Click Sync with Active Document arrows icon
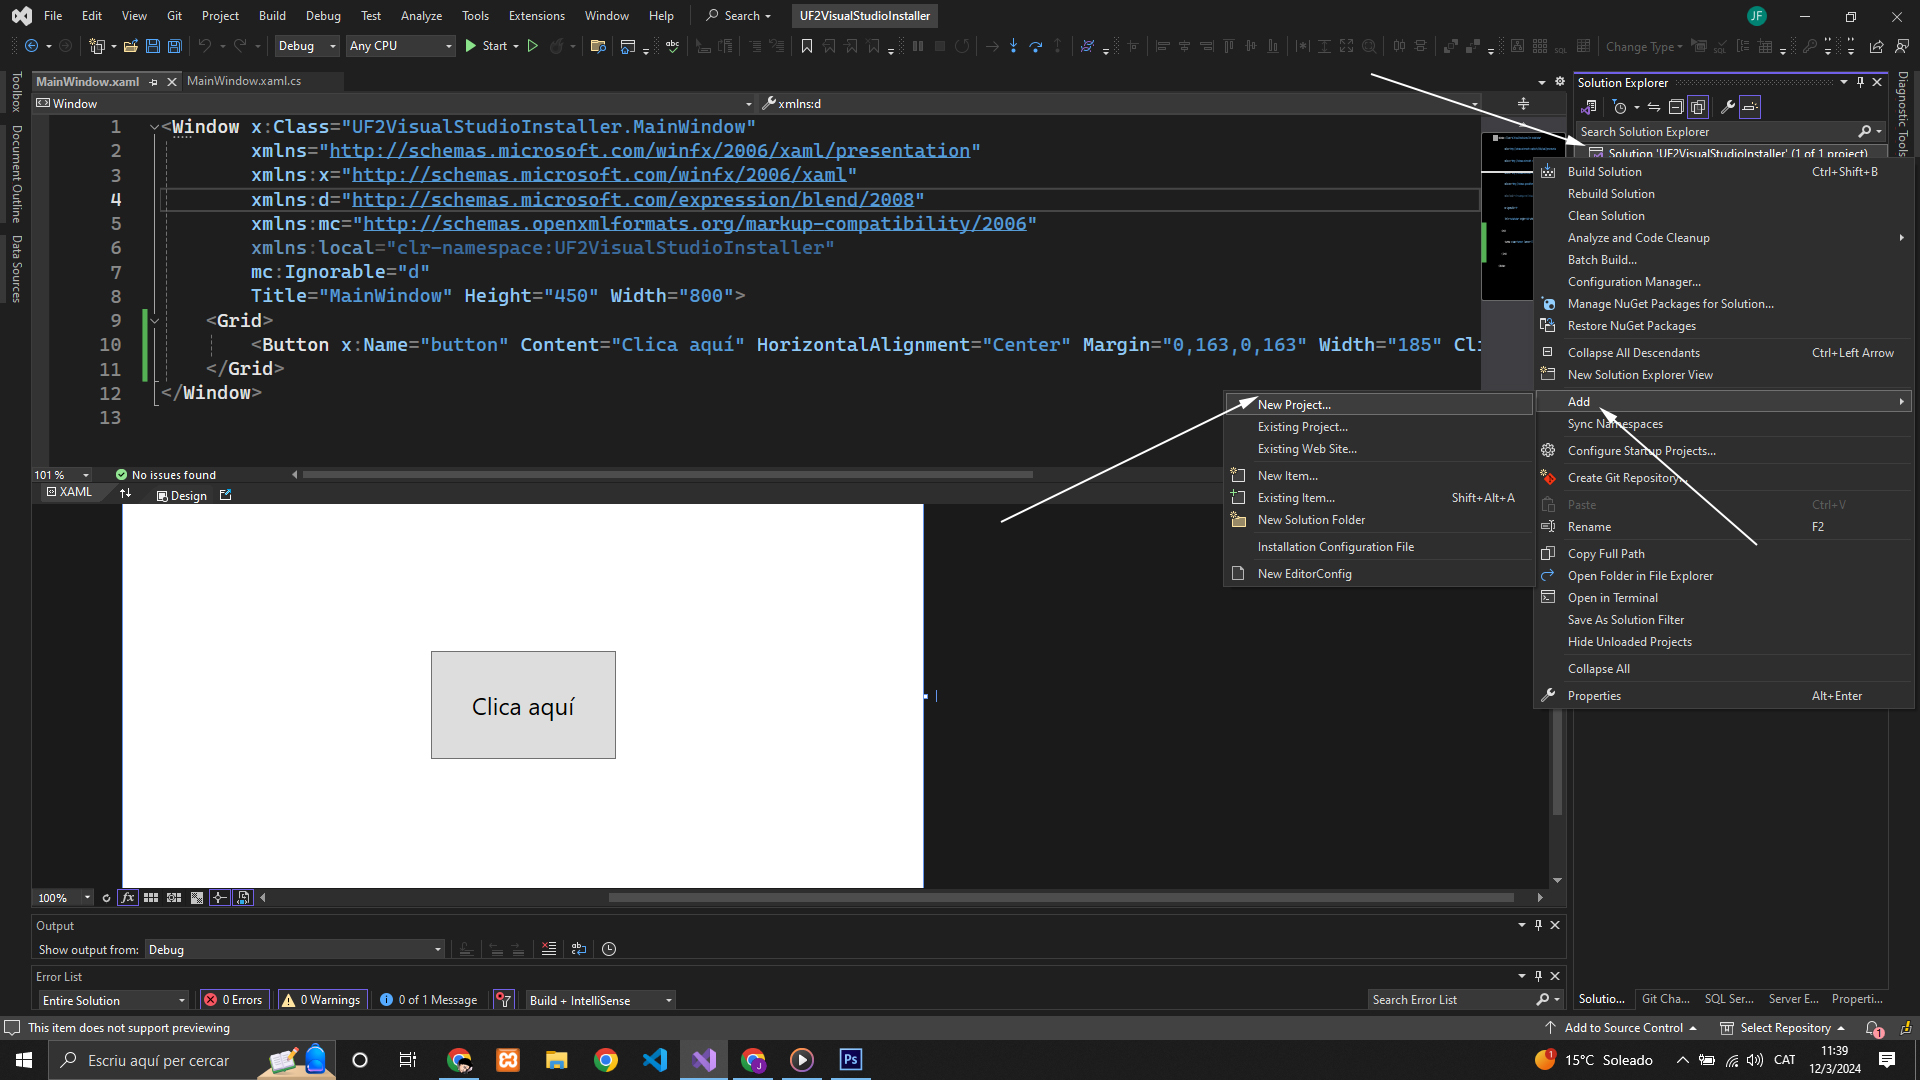The width and height of the screenshot is (1920, 1080). [1654, 107]
